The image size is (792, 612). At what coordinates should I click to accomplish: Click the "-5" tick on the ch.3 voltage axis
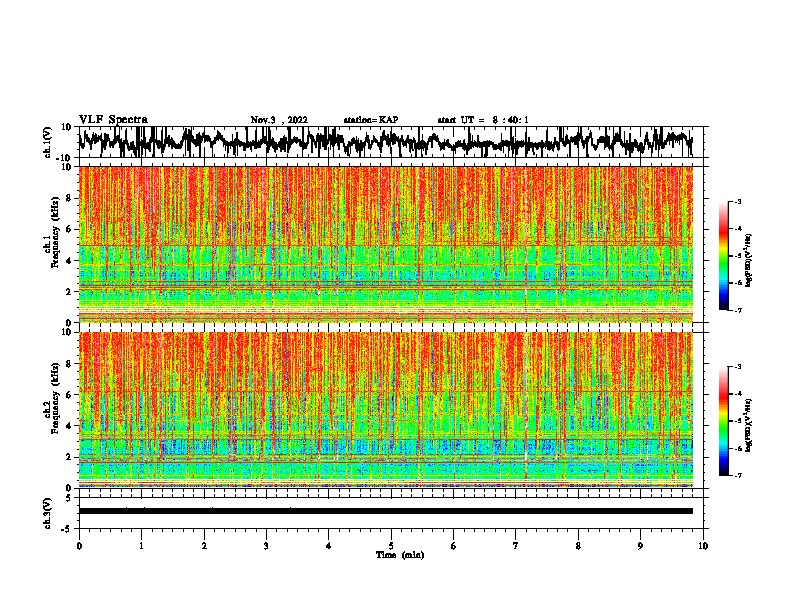[x=67, y=529]
